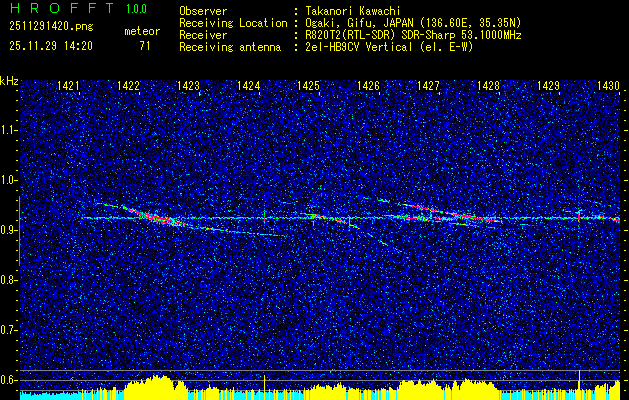629x400 pixels.
Task: Click the red meteor echo near 1422
Action: [x=154, y=217]
